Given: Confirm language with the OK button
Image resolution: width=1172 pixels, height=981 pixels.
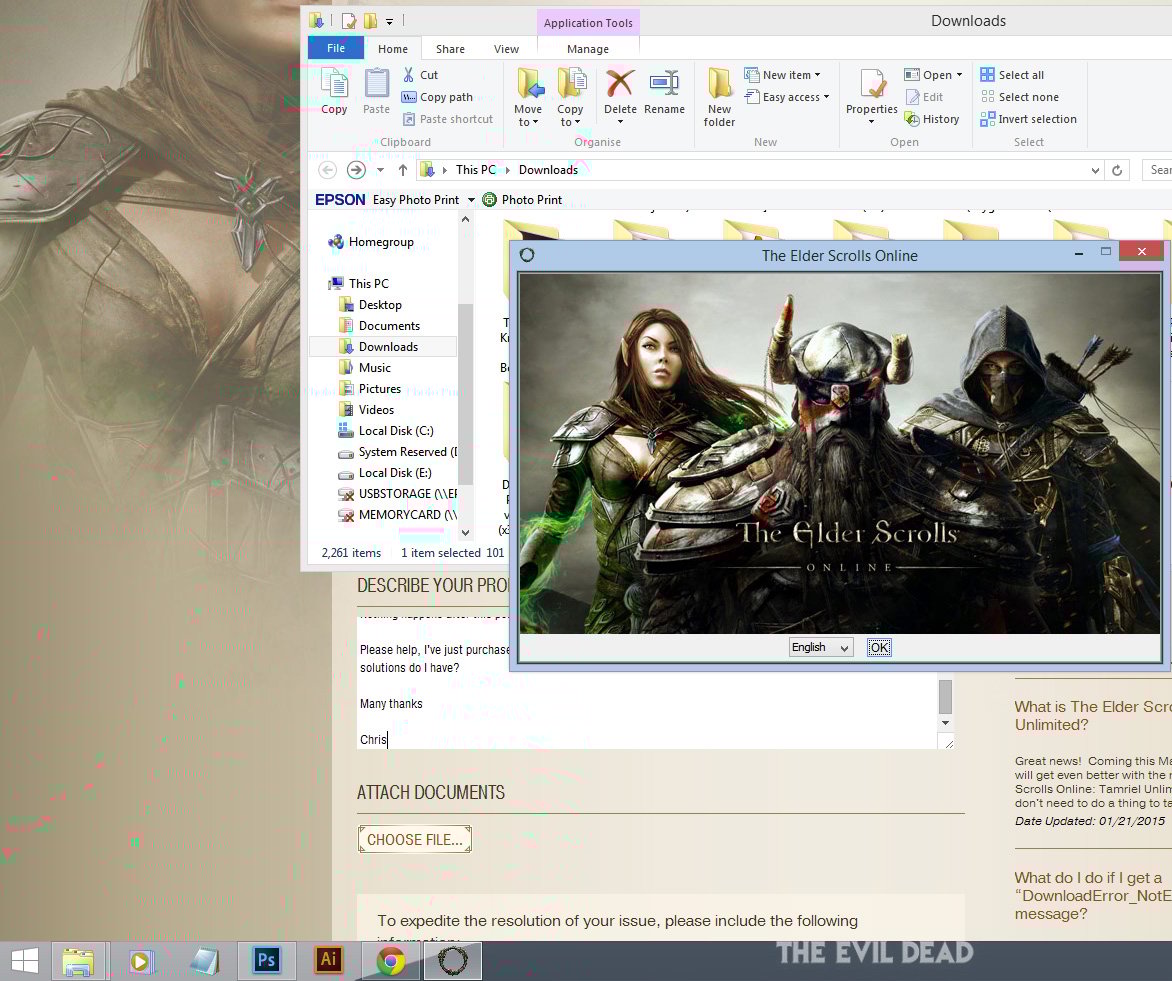Looking at the screenshot, I should (x=879, y=648).
